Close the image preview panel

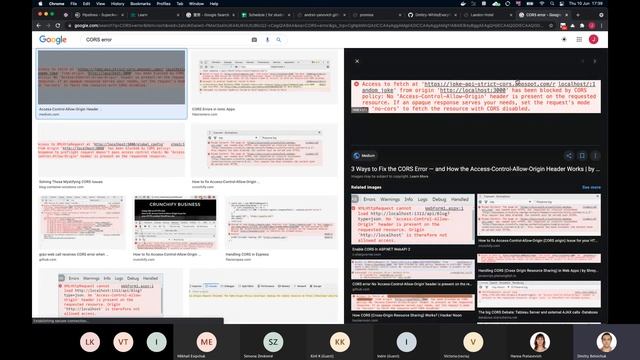(357, 61)
